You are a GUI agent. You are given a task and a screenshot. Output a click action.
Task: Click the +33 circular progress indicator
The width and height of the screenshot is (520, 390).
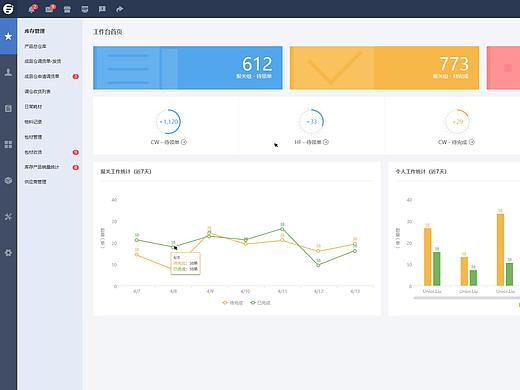[311, 122]
